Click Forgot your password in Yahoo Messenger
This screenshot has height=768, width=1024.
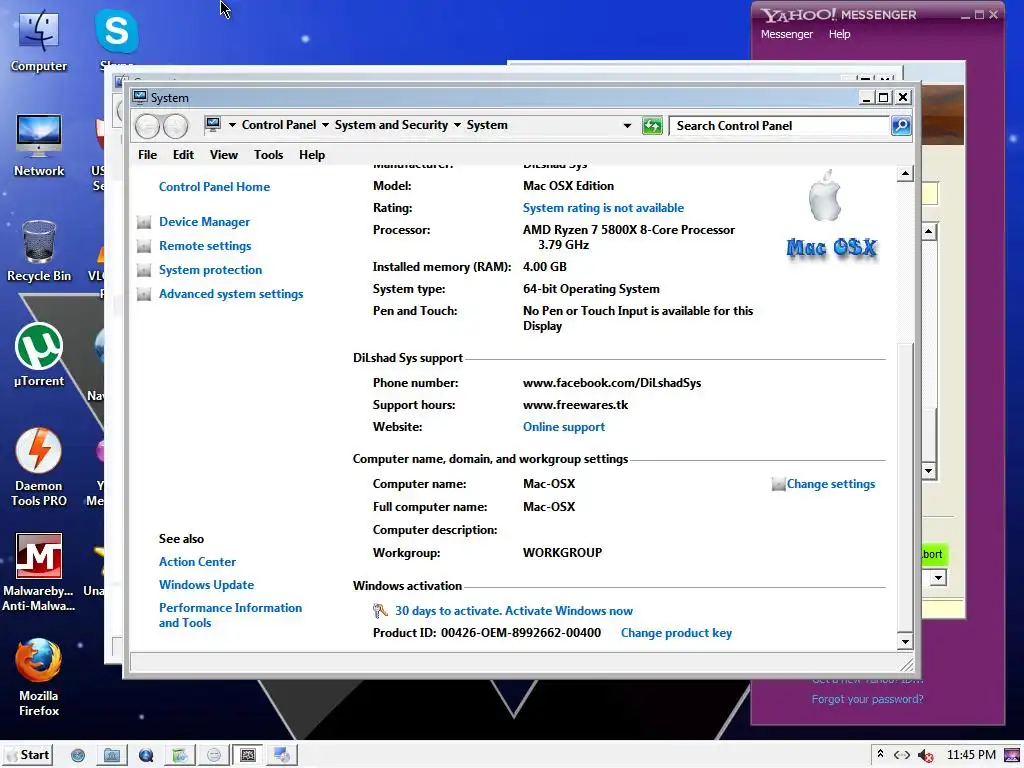pos(867,699)
